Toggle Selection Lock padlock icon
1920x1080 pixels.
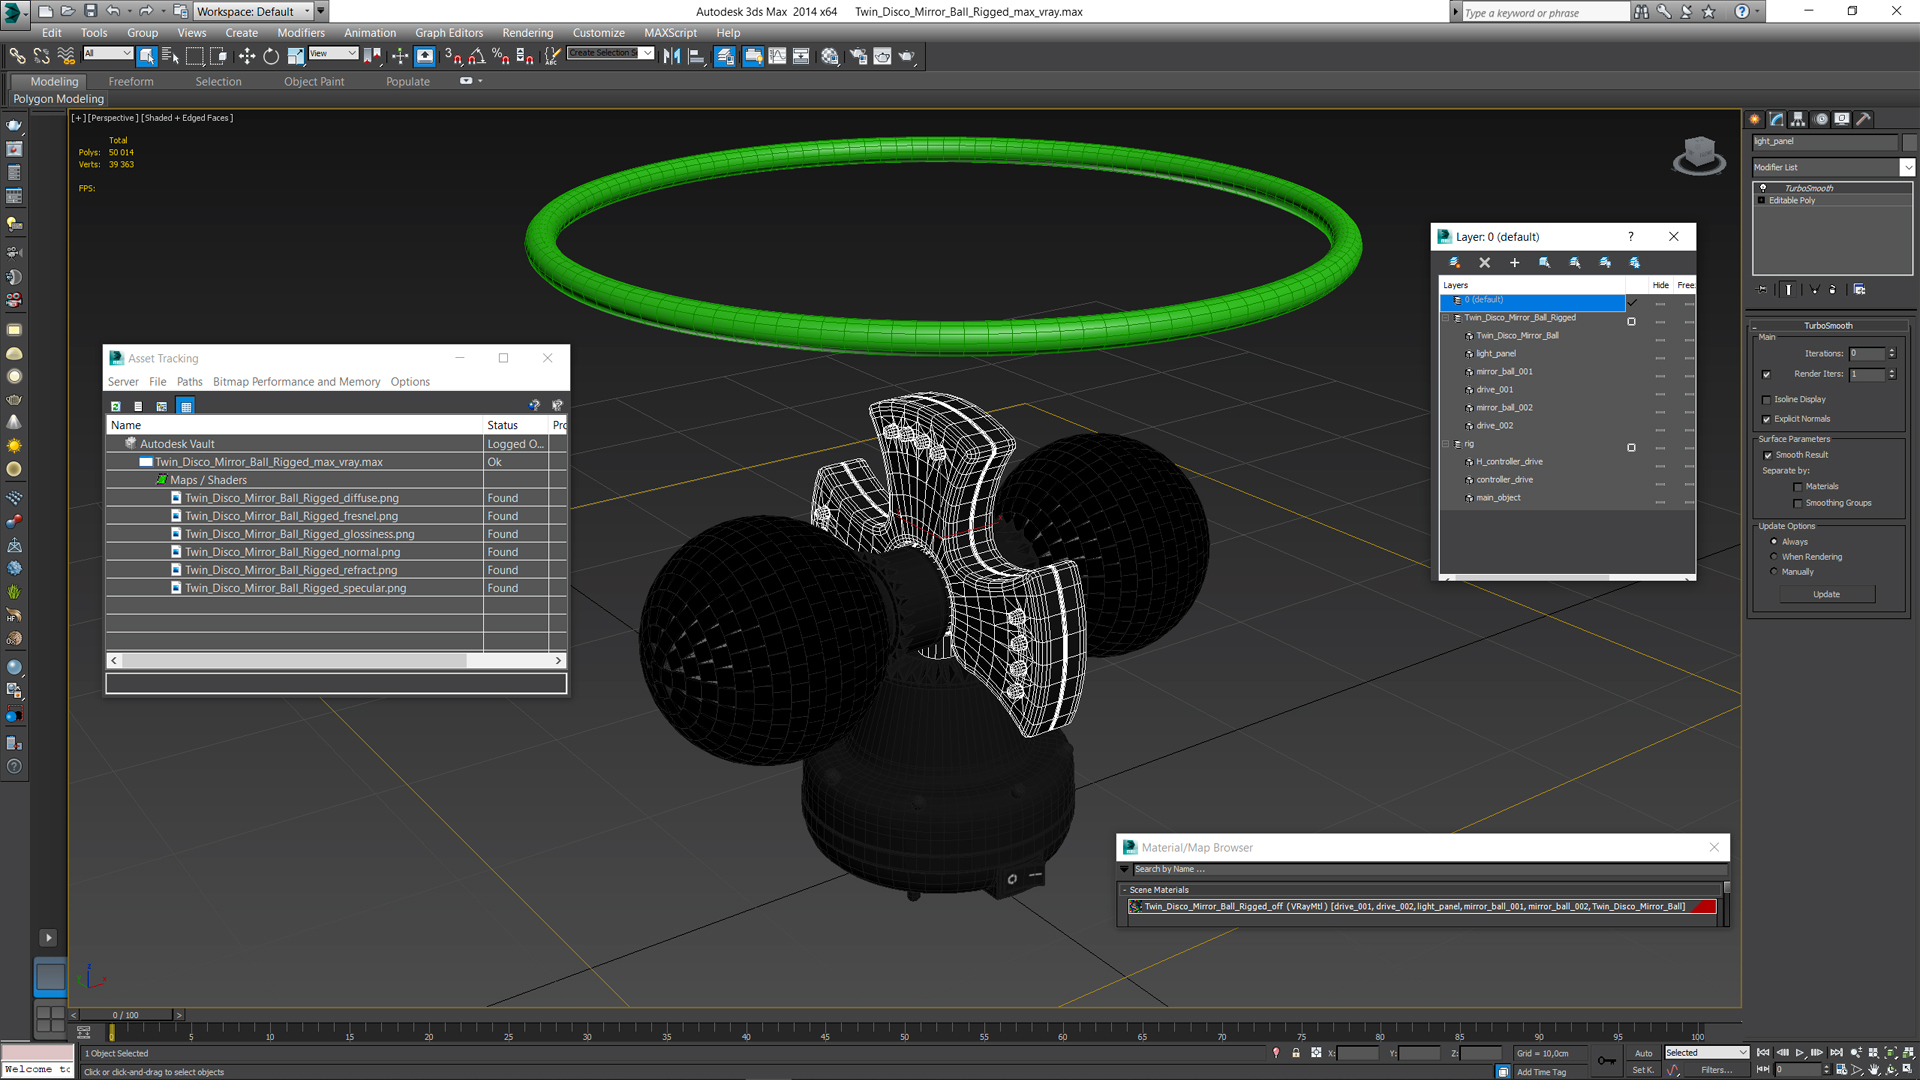1296,1053
